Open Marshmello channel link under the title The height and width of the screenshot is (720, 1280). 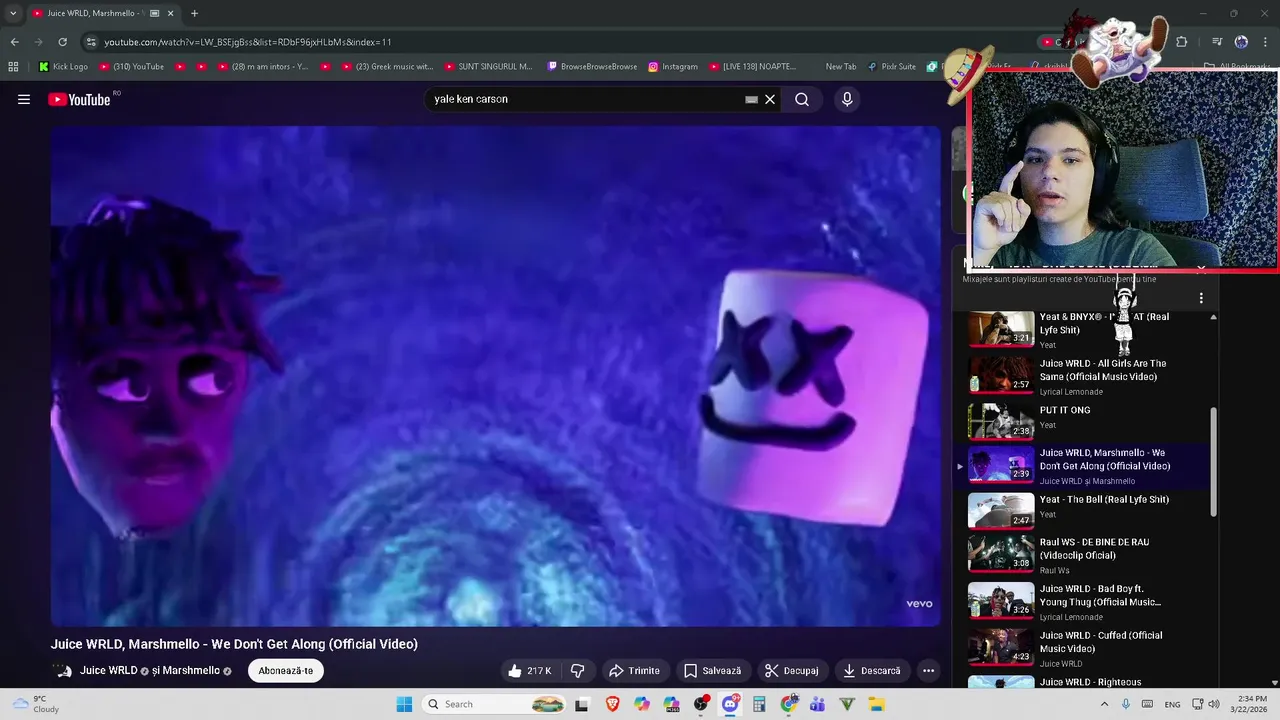coord(191,671)
